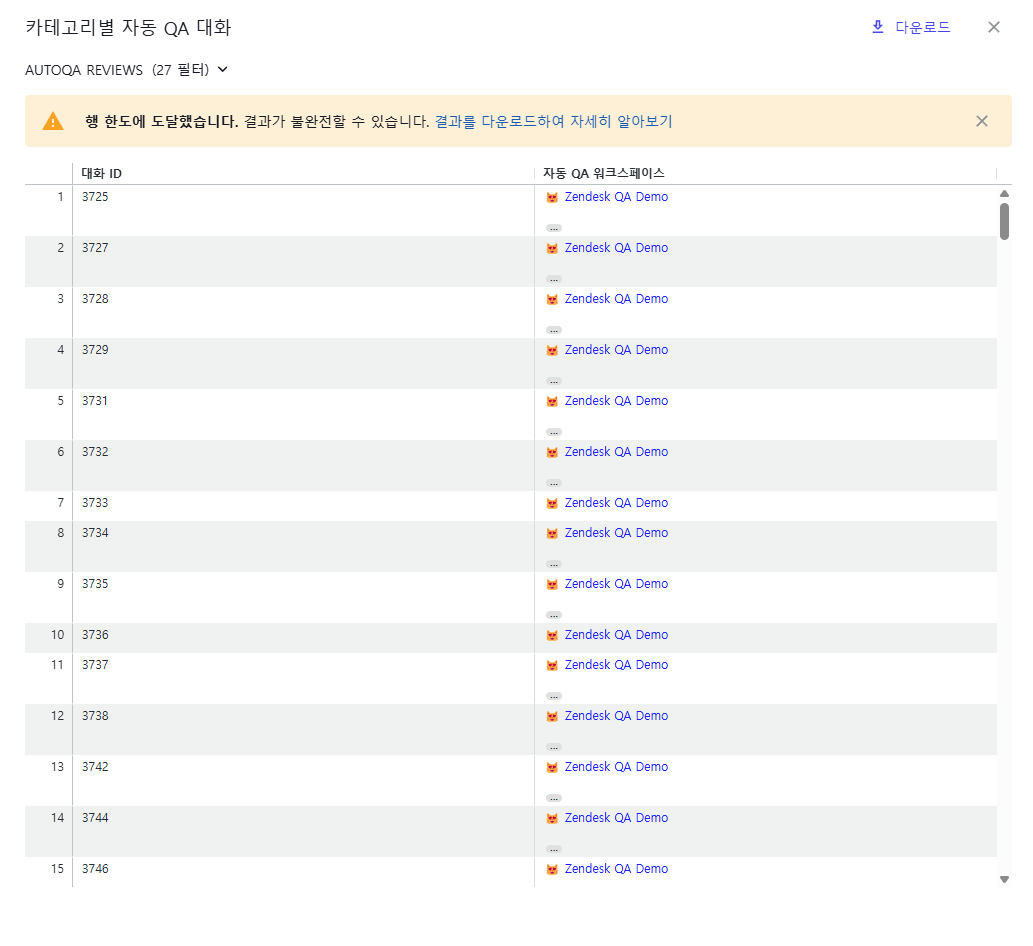Select conversation ID 3725 cell
Viewport: 1033px width, 946px height.
tap(303, 211)
